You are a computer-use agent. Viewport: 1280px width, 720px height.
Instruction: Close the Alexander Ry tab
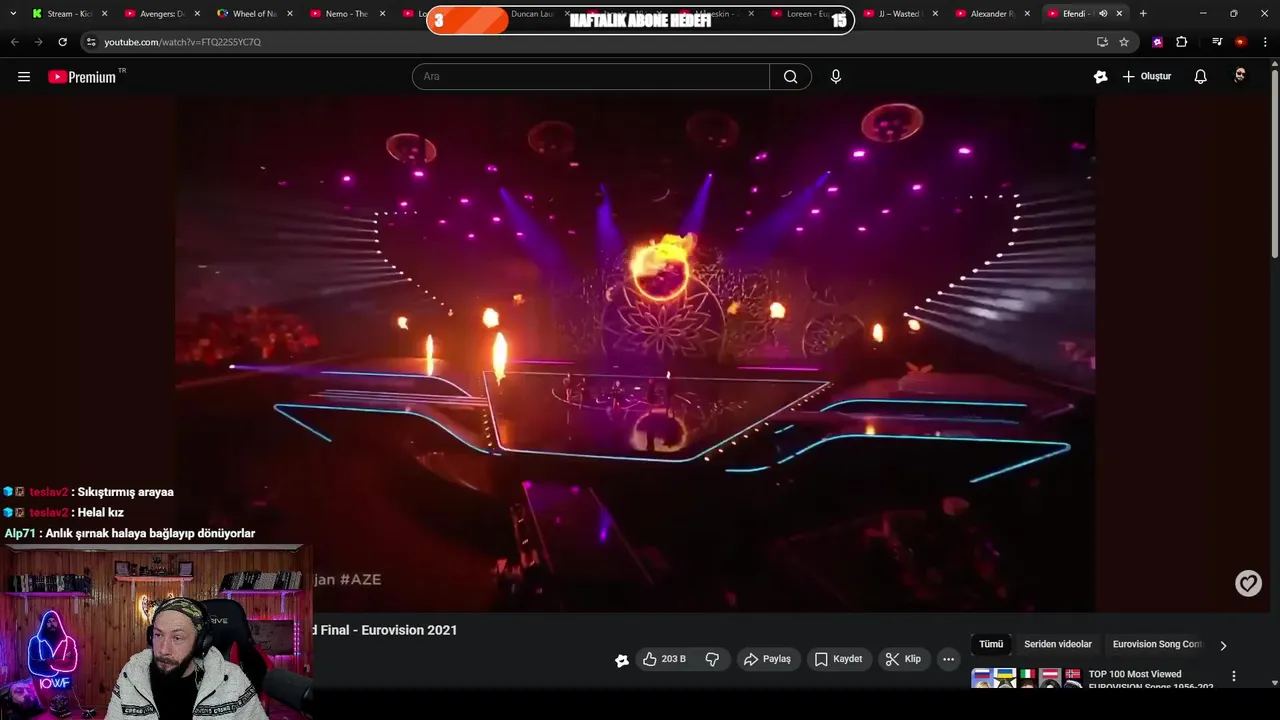point(1027,14)
